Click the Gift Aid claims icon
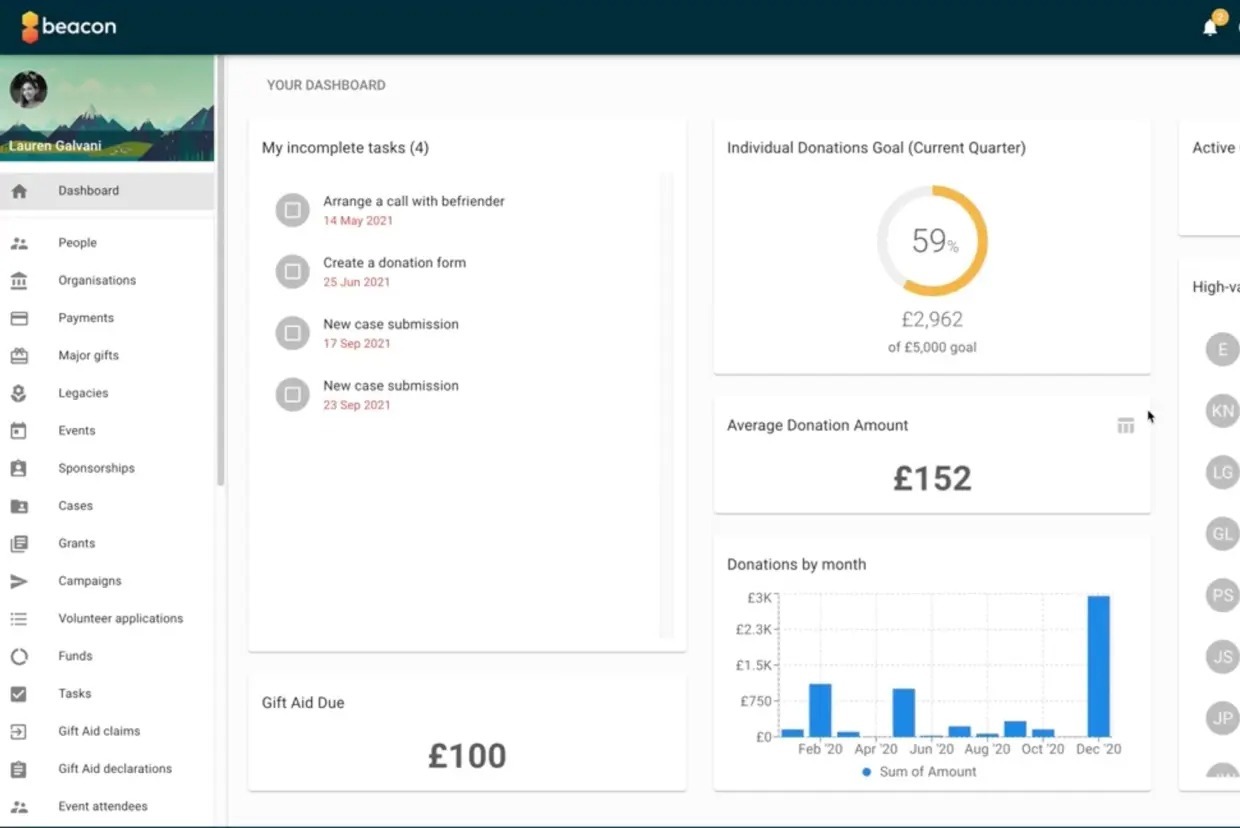 point(19,732)
